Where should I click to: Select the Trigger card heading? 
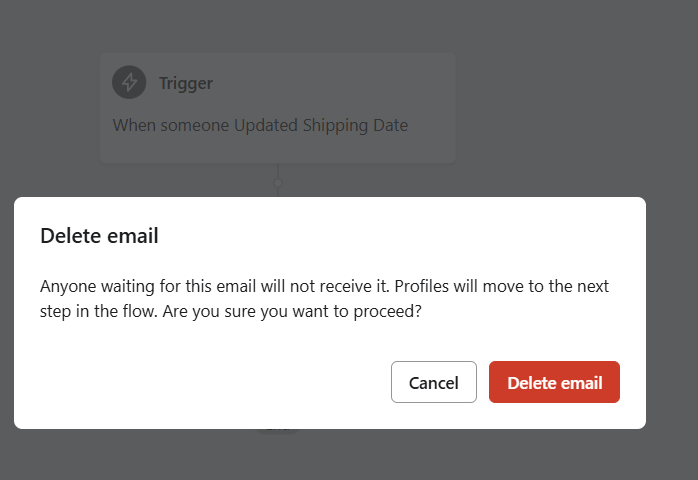pyautogui.click(x=186, y=83)
